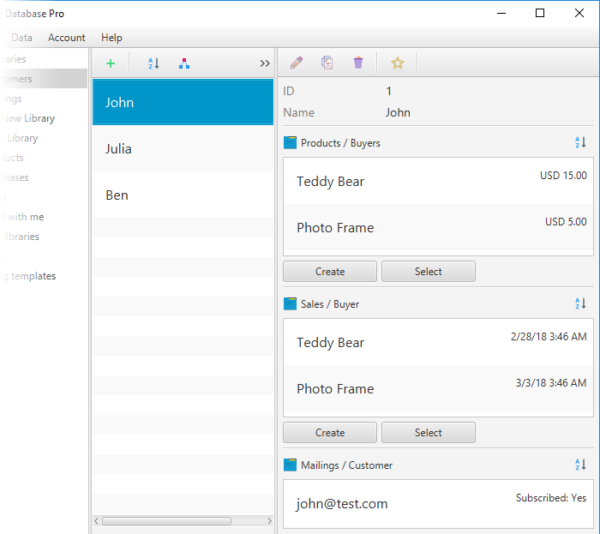This screenshot has width=600, height=534.
Task: Click the Mailings / Customer library icon
Action: (290, 465)
